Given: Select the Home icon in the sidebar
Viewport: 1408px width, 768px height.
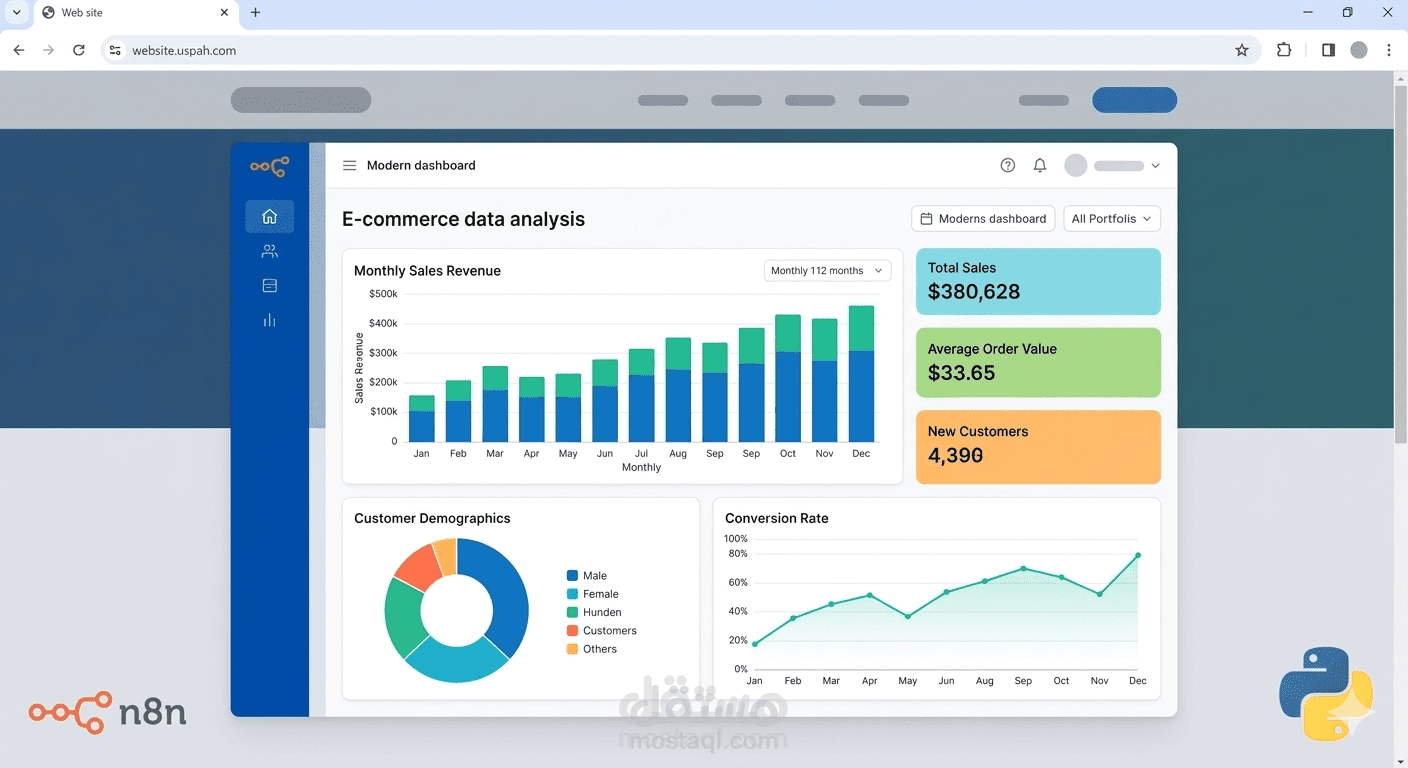Looking at the screenshot, I should [269, 216].
